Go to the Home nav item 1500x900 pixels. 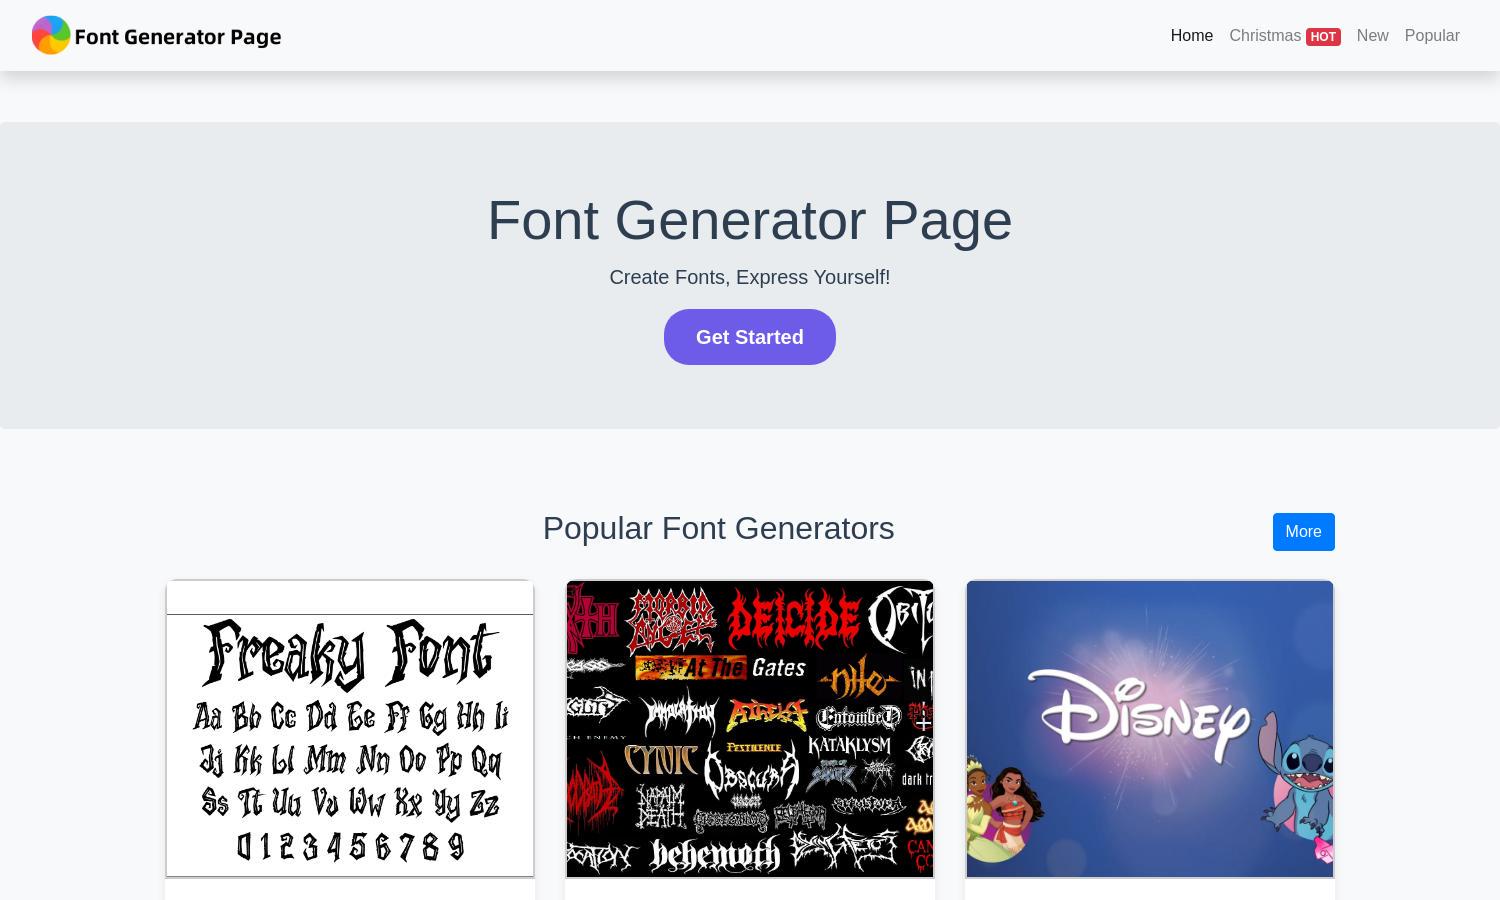1191,35
